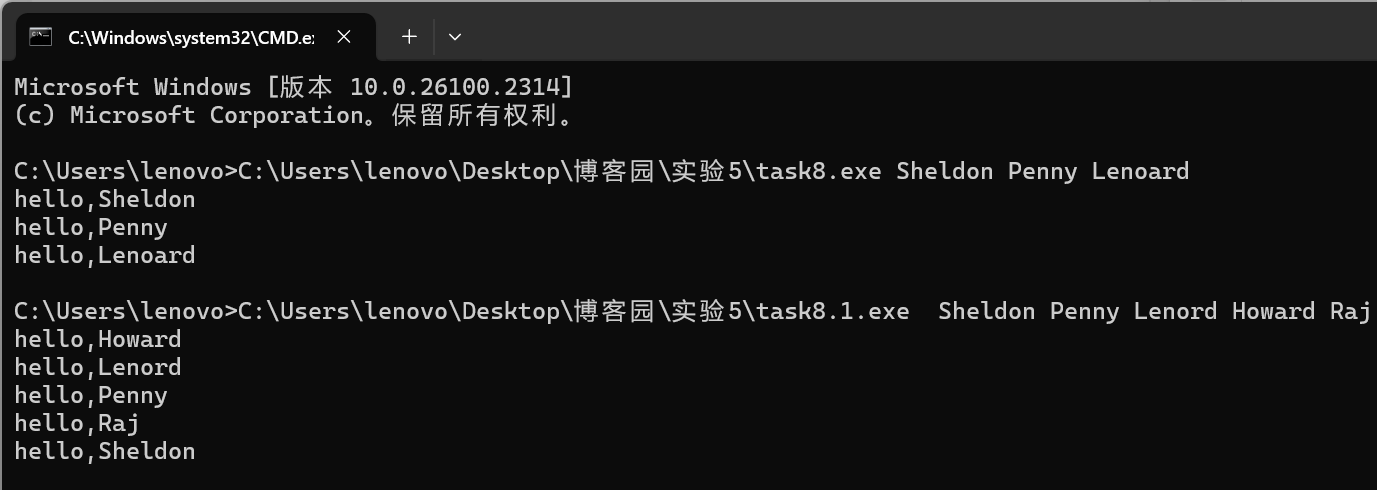Open a new tab with the plus icon
The width and height of the screenshot is (1377, 490).
(409, 37)
